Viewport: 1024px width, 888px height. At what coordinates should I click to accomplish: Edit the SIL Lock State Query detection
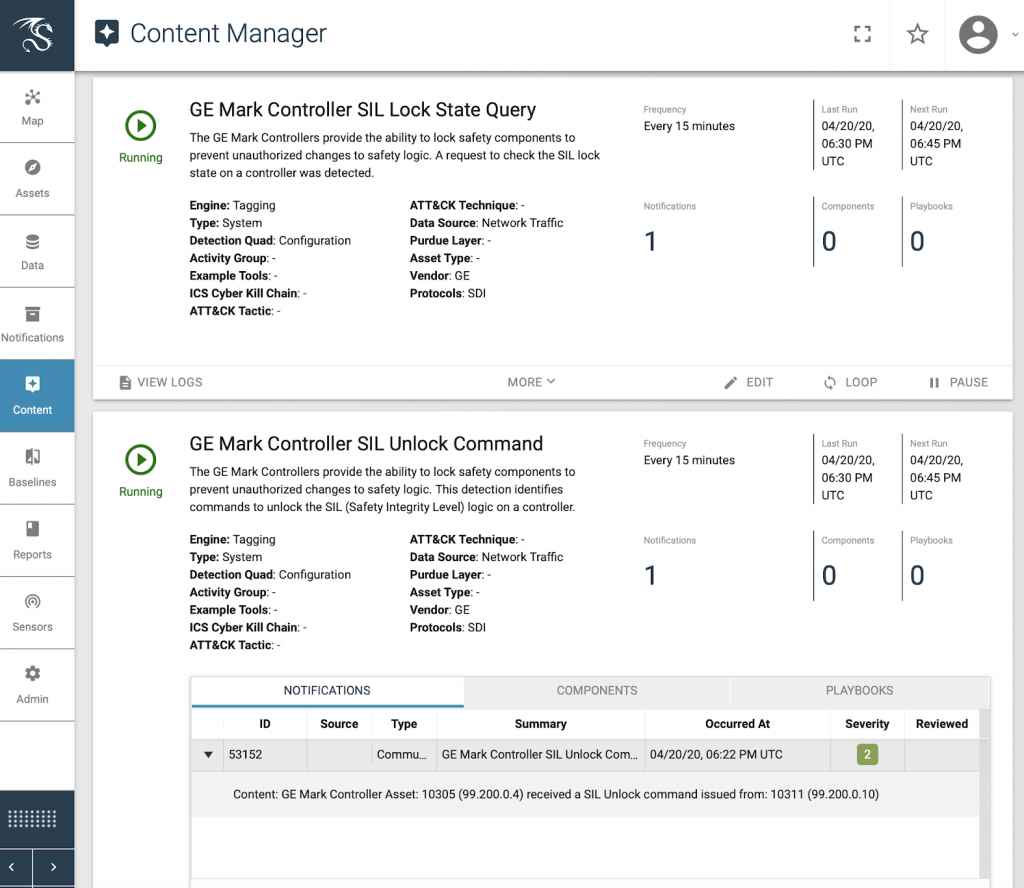pos(748,383)
